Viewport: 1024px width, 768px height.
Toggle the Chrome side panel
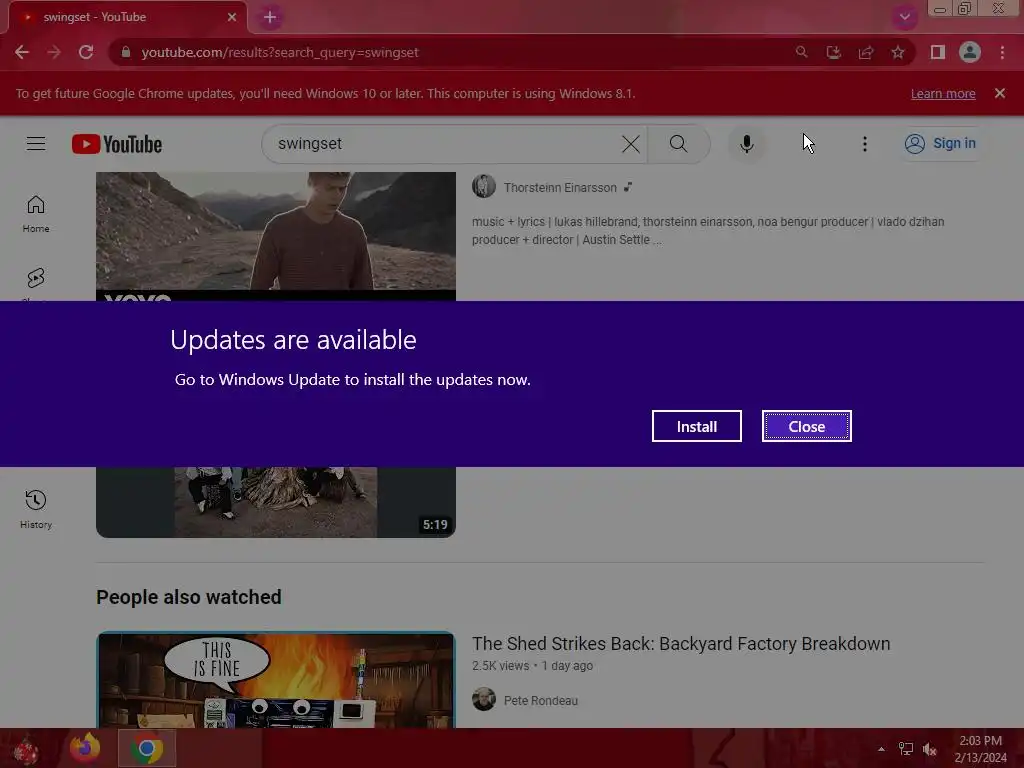coord(938,52)
